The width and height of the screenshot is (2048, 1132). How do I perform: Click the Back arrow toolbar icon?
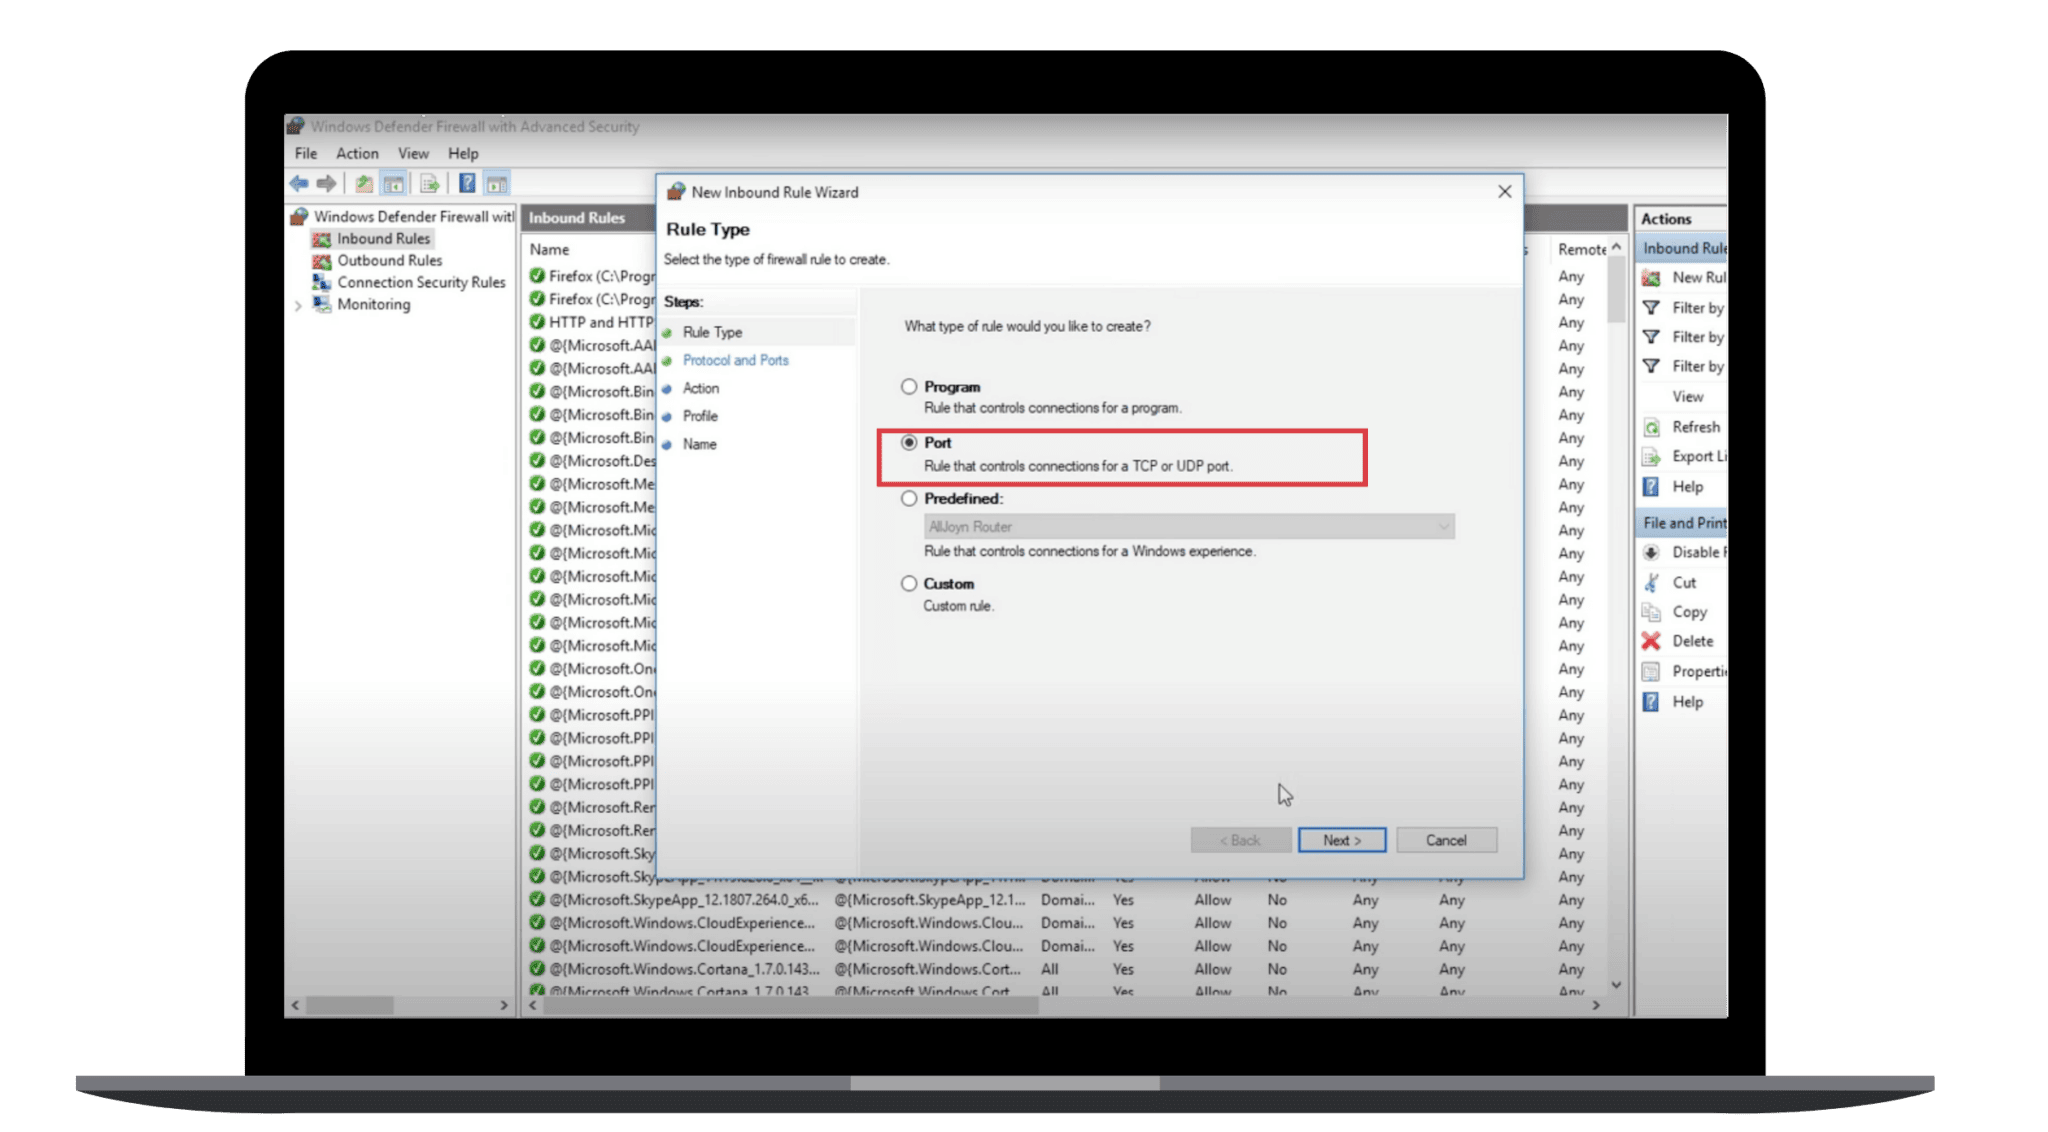(x=299, y=184)
